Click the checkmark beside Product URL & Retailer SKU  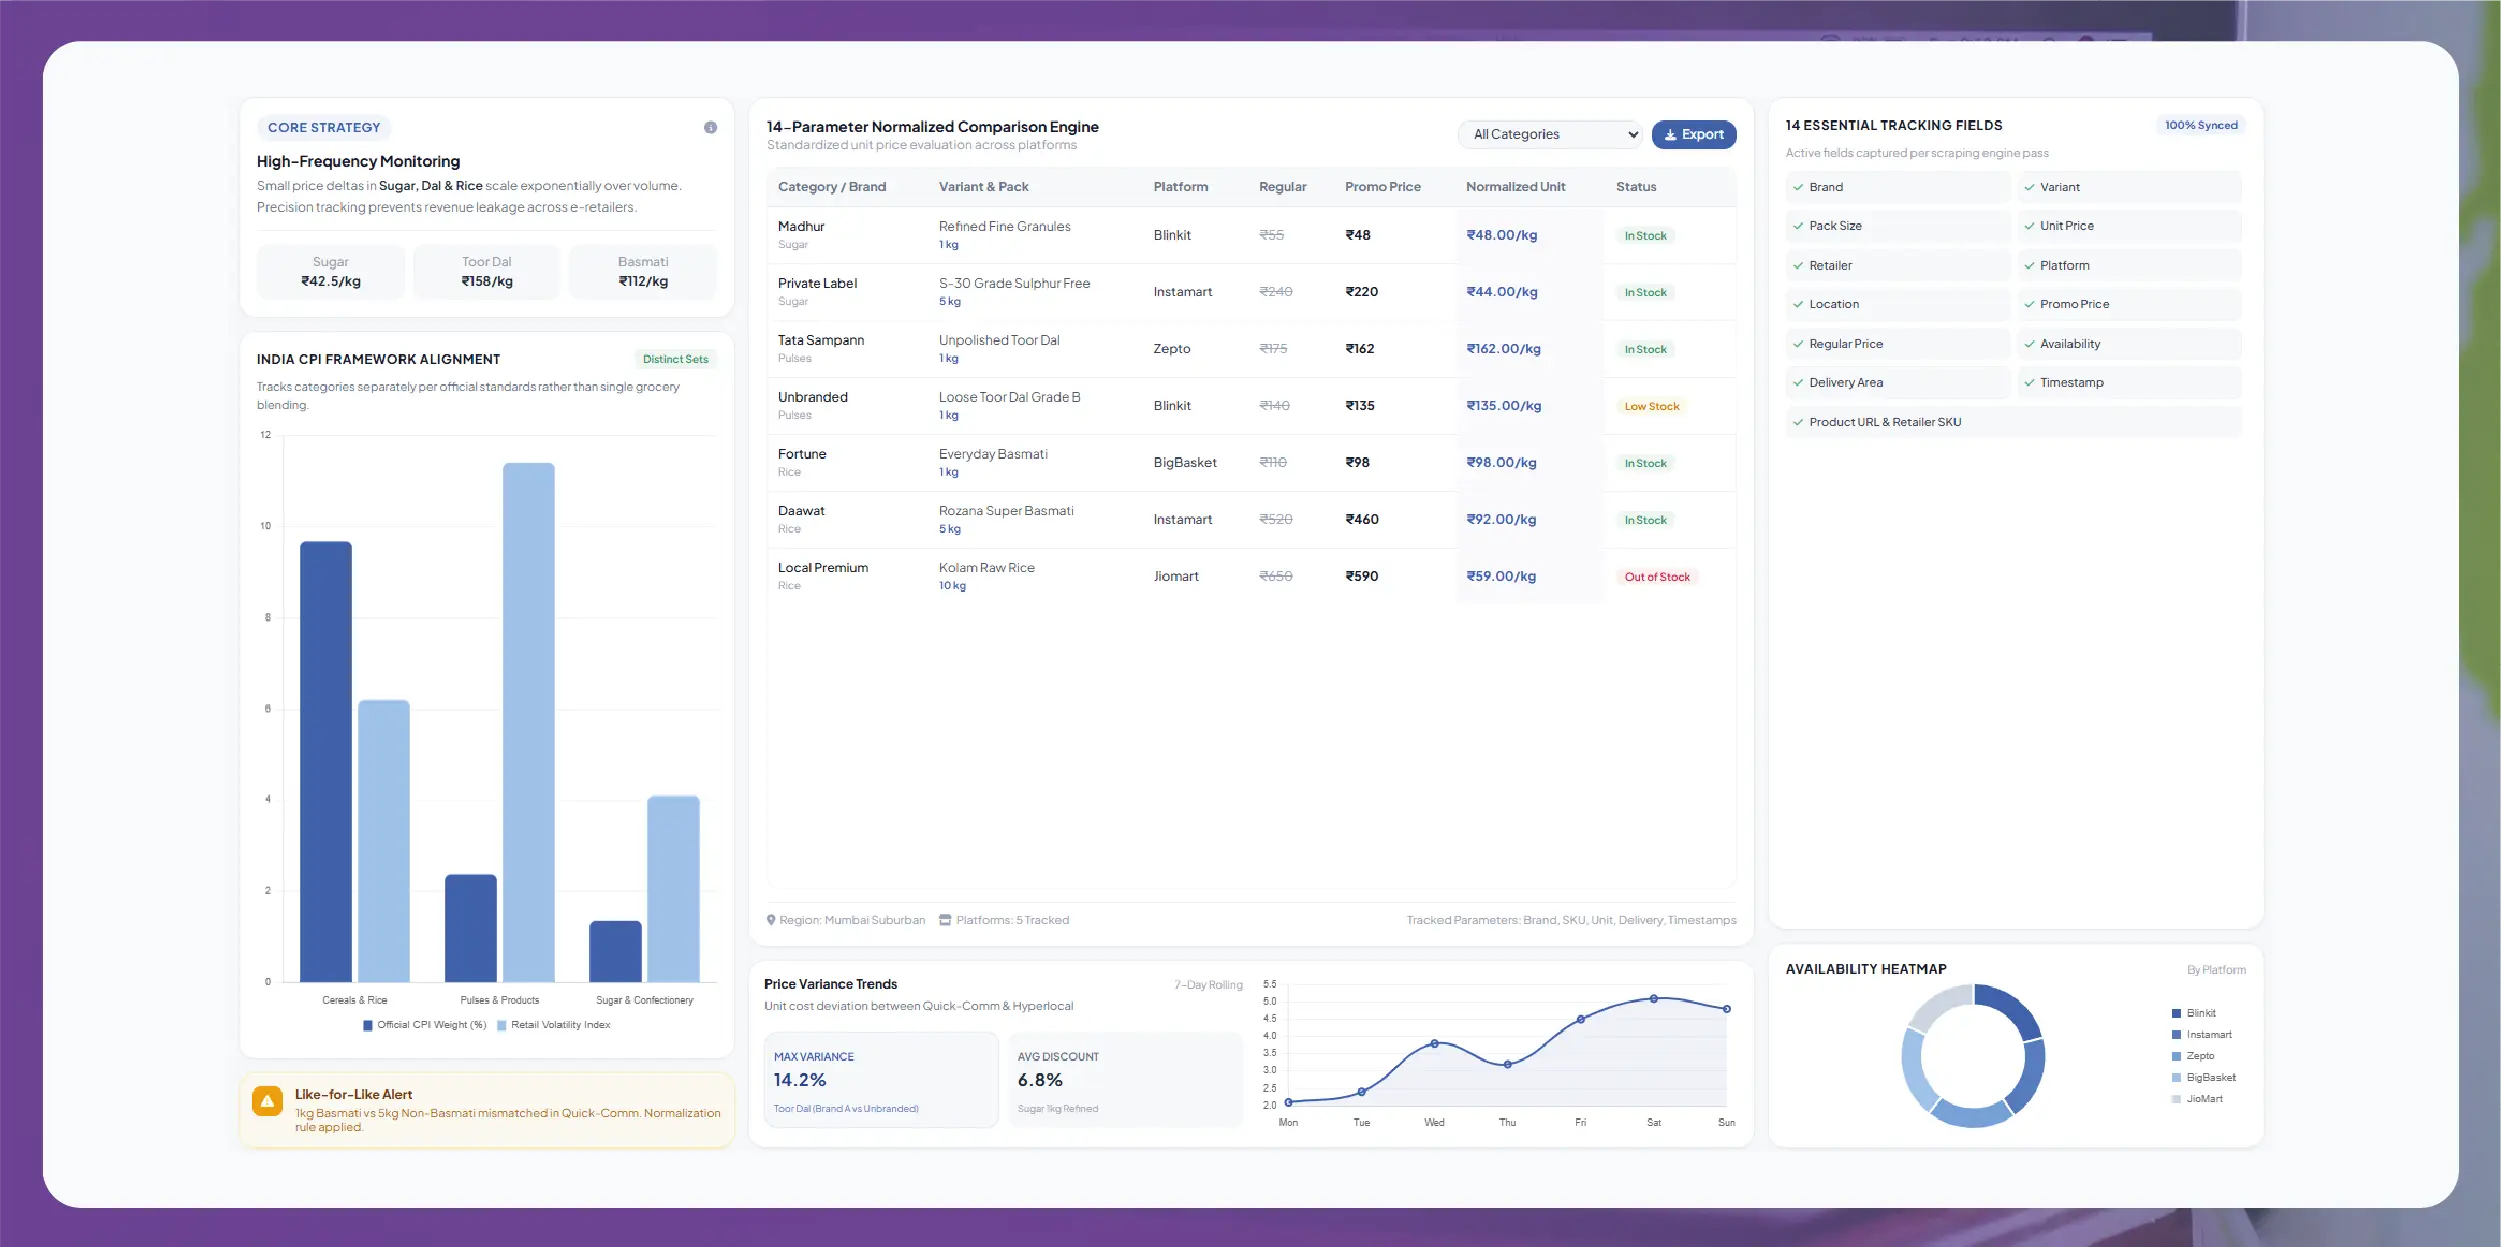tap(1798, 423)
